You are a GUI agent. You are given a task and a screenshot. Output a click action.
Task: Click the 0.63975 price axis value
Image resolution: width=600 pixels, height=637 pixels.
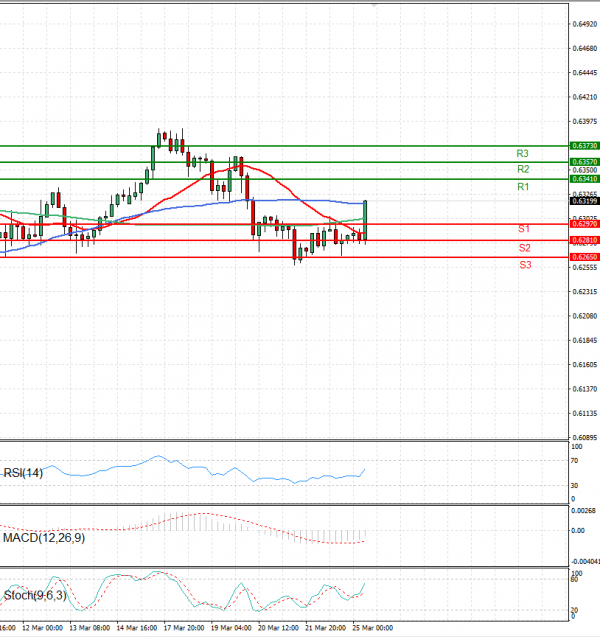click(585, 121)
